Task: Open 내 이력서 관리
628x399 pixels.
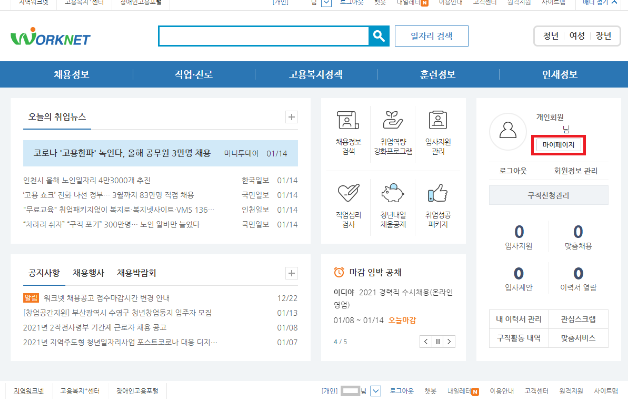Action: coord(519,319)
